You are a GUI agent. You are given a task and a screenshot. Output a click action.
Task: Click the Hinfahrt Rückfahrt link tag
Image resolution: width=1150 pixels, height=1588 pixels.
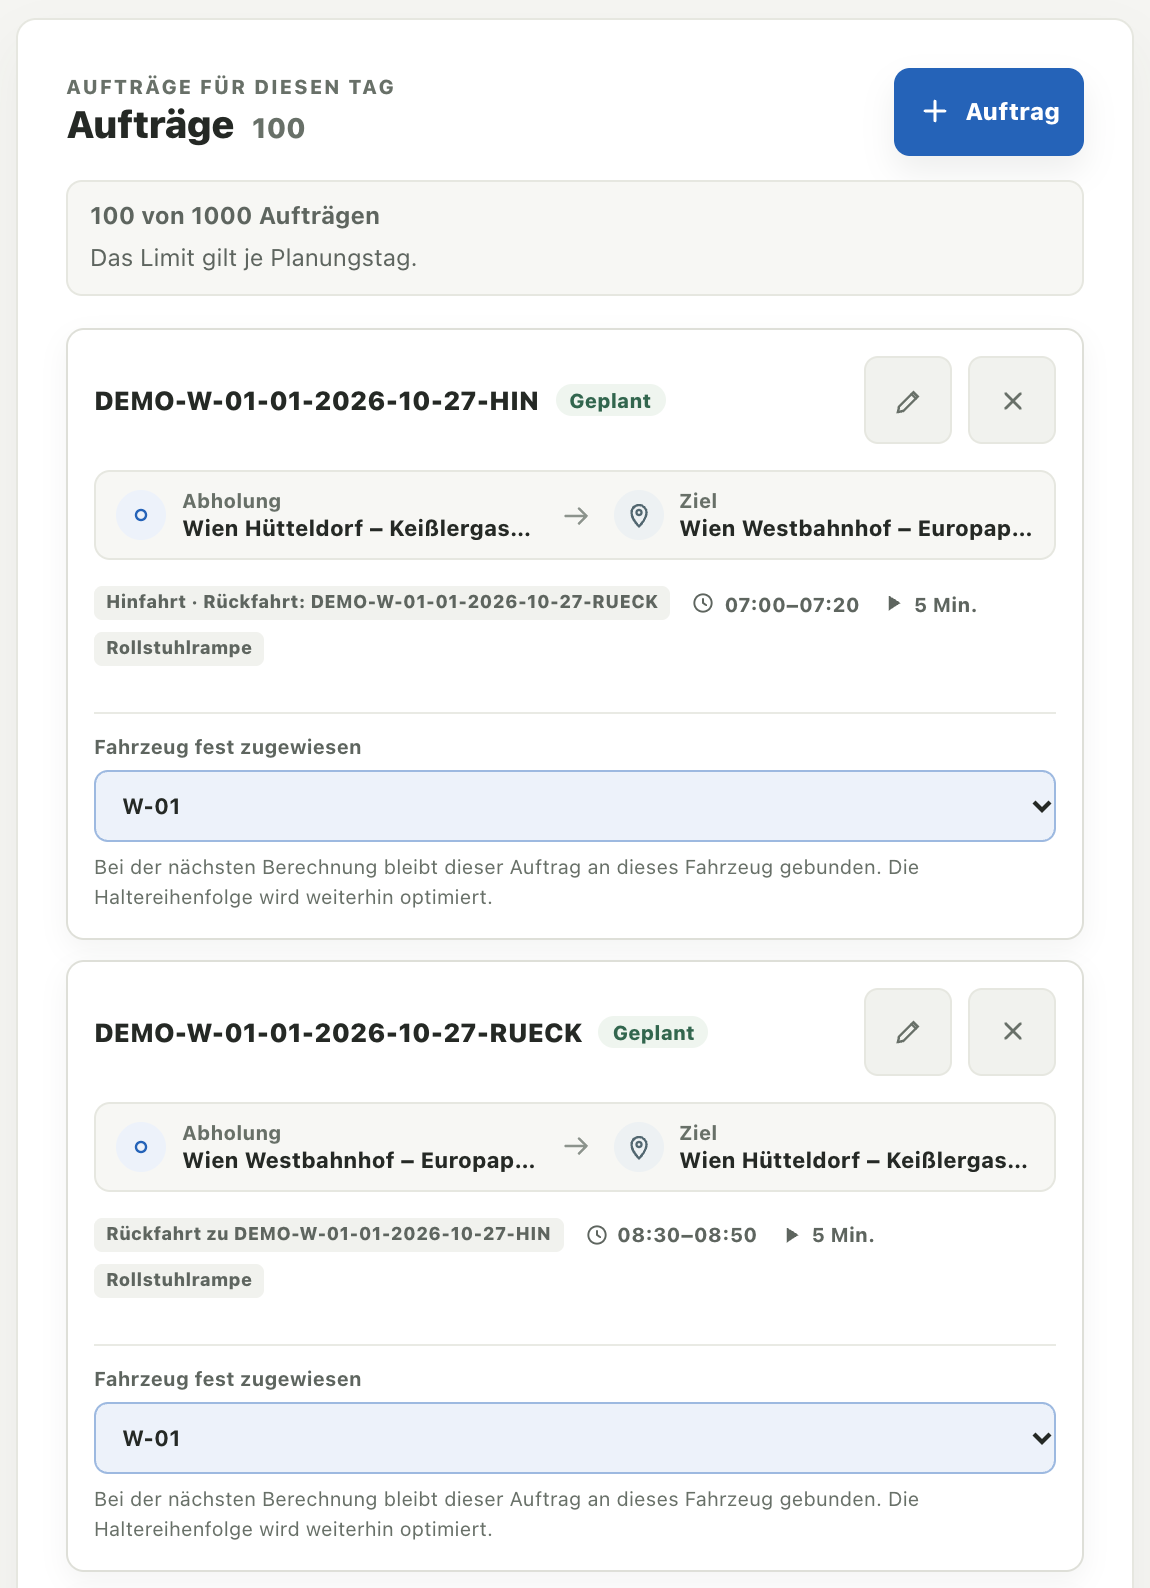382,602
